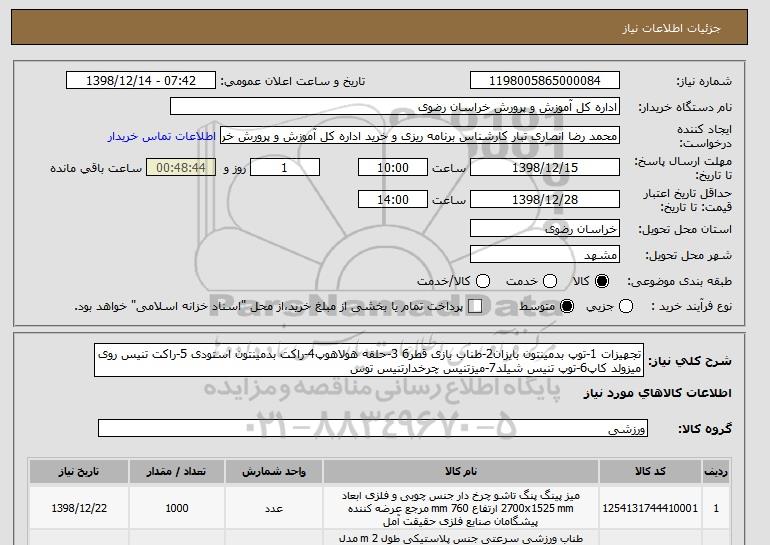Click نام کالا column header
Image resolution: width=770 pixels, height=545 pixels.
click(461, 471)
